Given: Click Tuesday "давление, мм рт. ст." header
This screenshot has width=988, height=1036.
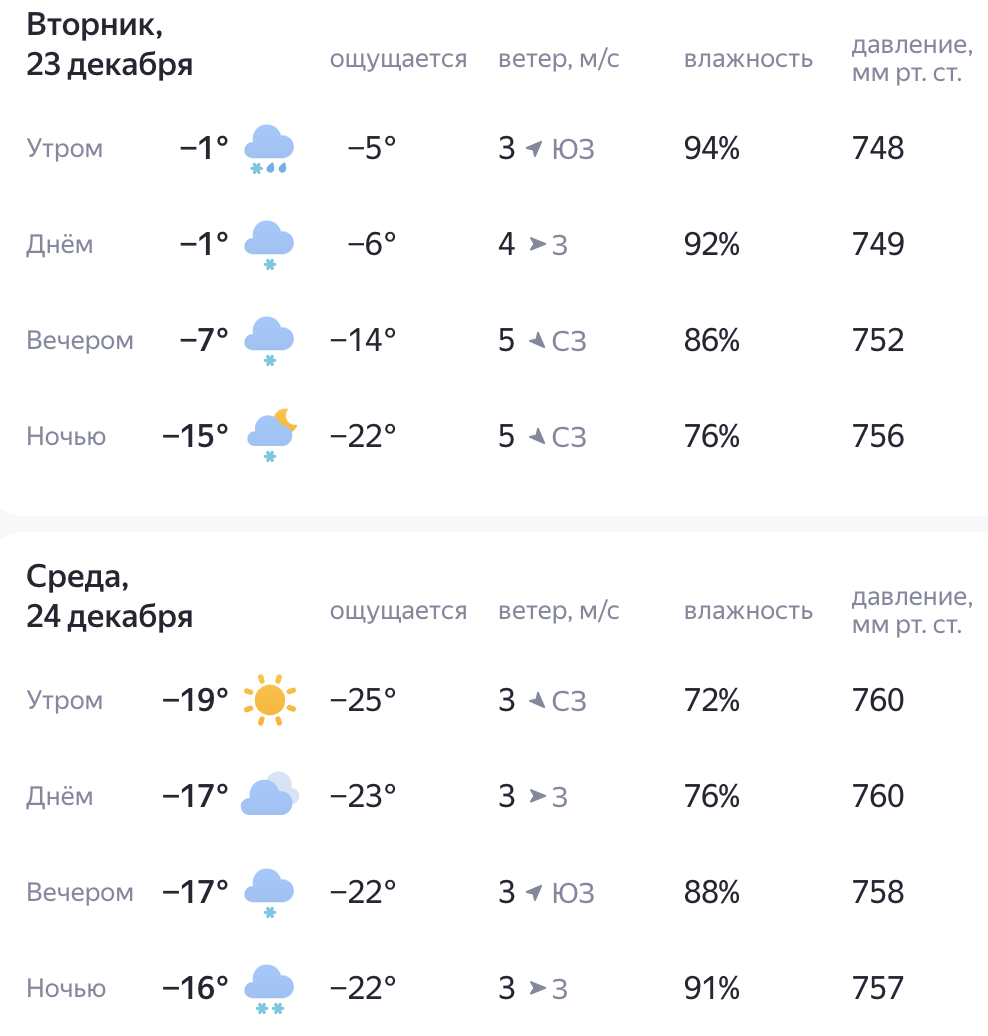Looking at the screenshot, I should point(910,59).
